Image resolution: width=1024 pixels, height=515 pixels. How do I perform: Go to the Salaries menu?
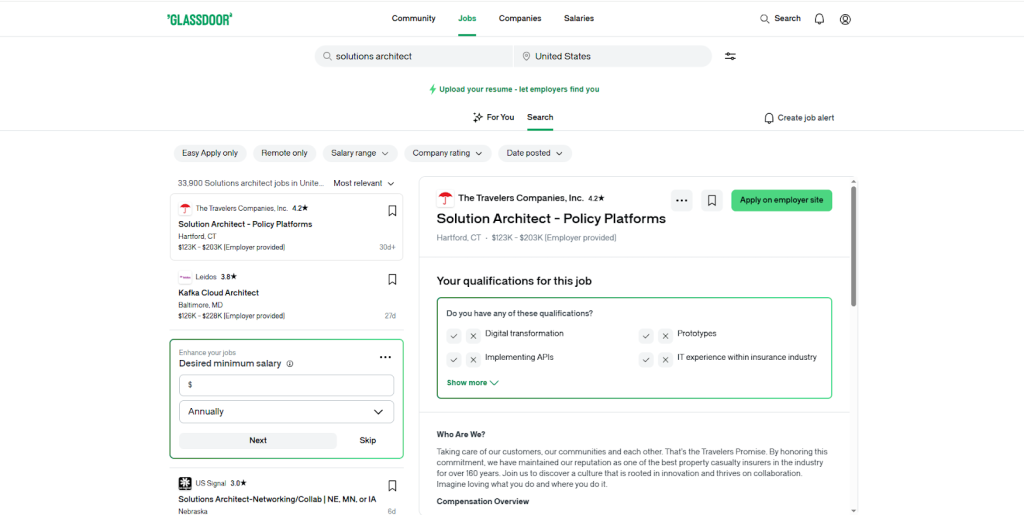pyautogui.click(x=579, y=18)
